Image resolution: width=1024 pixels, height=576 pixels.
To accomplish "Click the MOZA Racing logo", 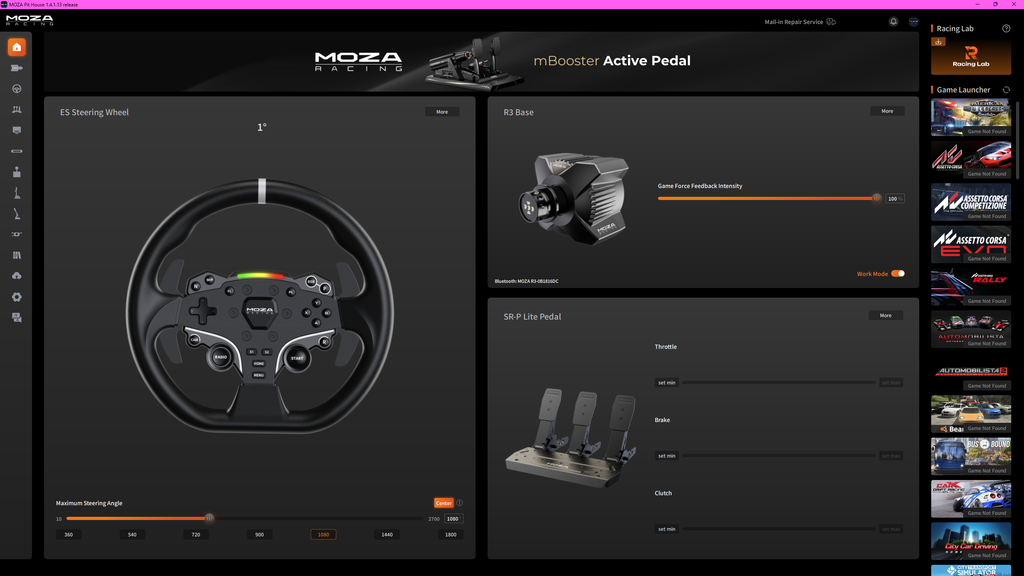I will tap(29, 20).
